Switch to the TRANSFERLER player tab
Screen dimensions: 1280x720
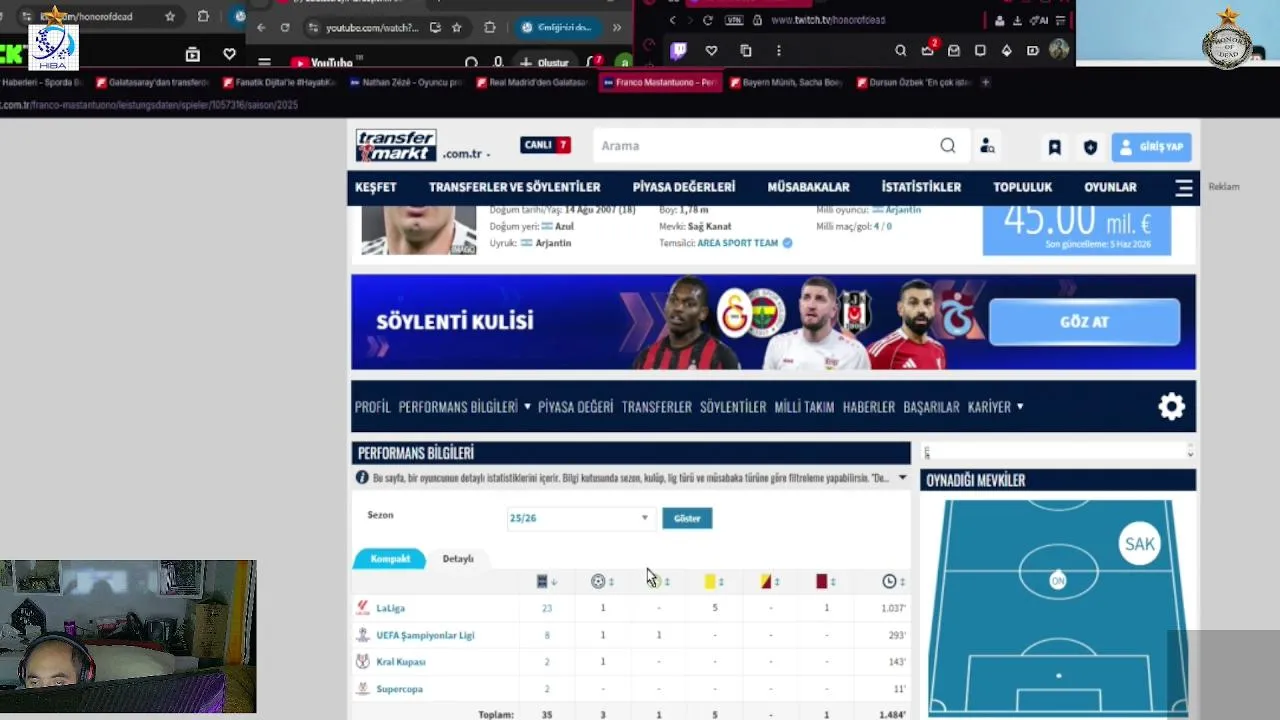click(x=657, y=407)
